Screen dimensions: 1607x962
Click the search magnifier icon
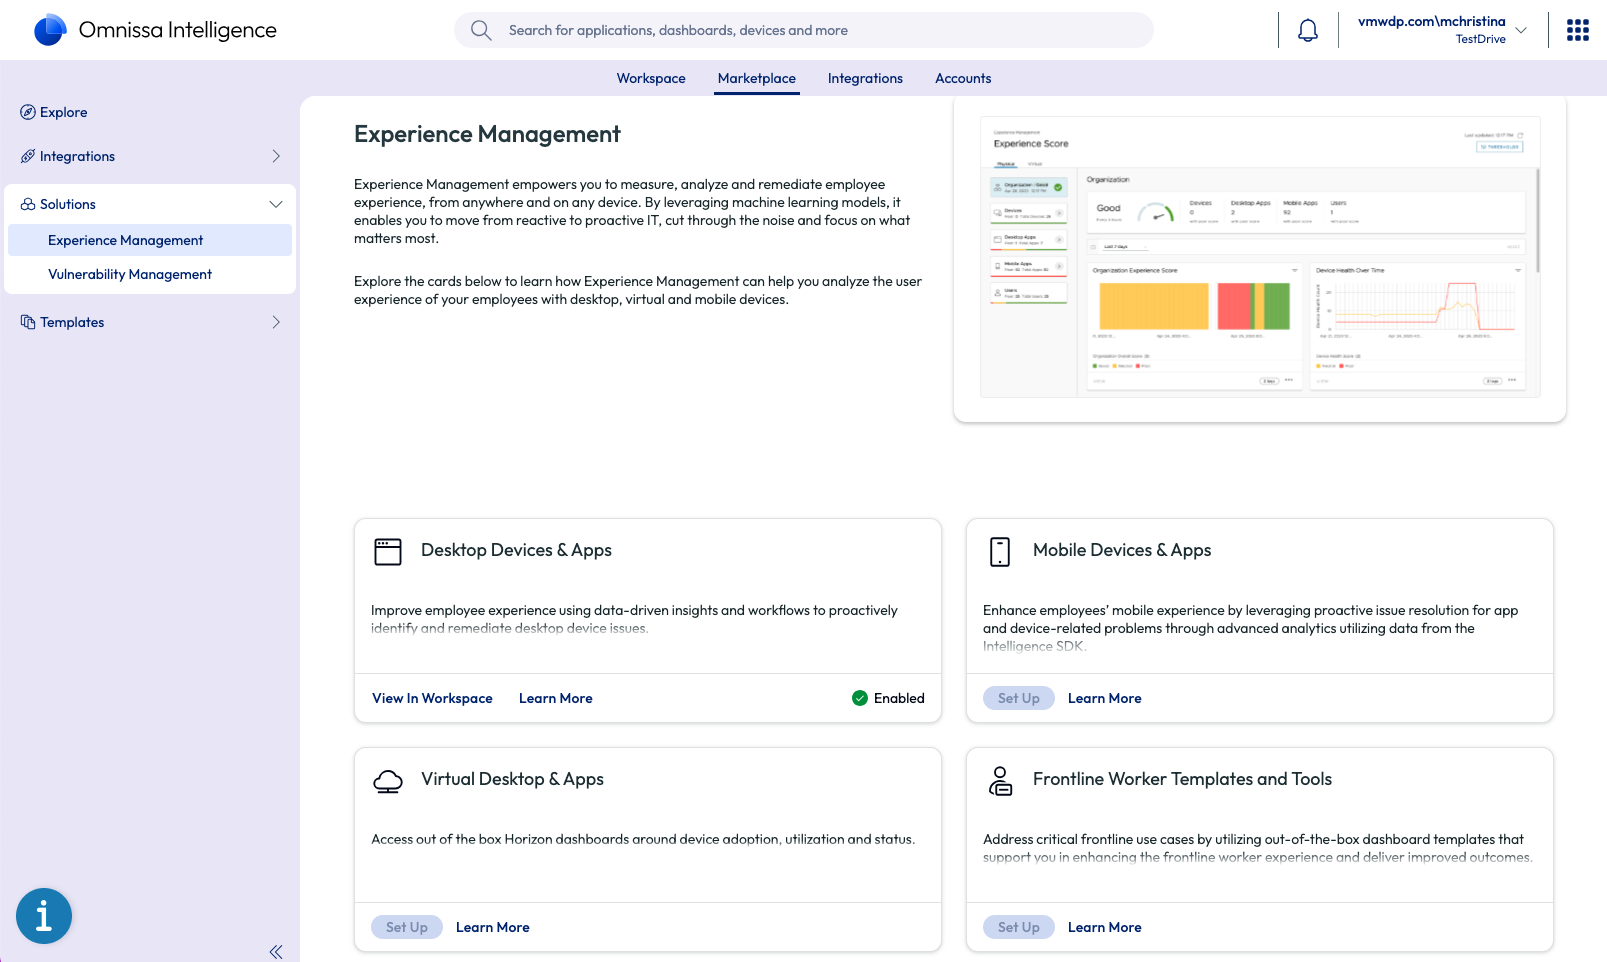pyautogui.click(x=481, y=30)
